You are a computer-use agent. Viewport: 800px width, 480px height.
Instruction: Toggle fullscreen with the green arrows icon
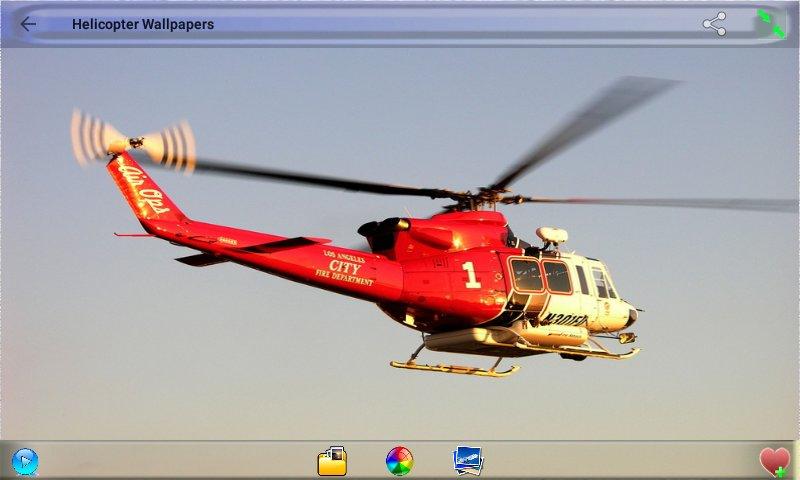[x=771, y=24]
